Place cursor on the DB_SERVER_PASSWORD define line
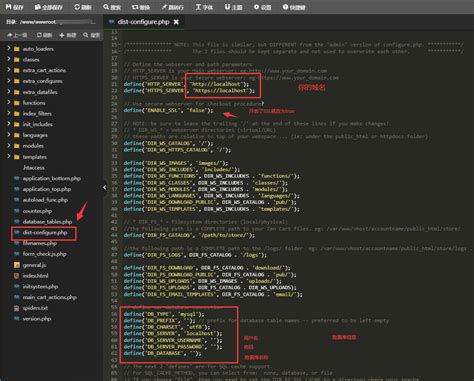 tap(173, 347)
